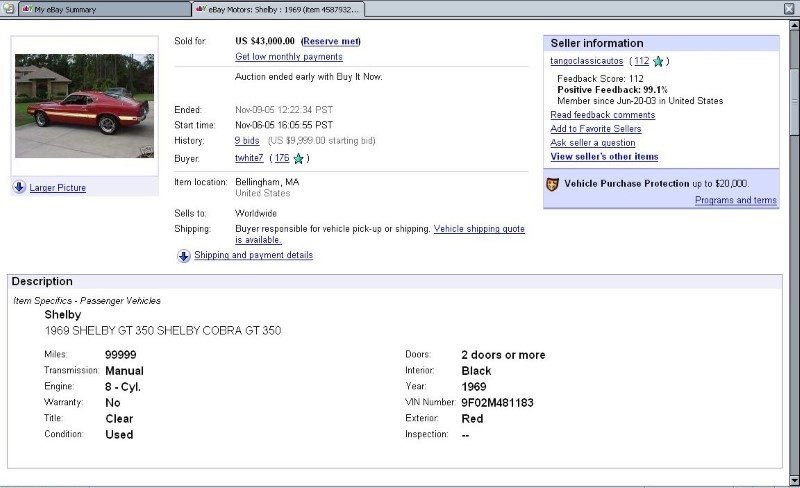Click the star icon next to buyer score 176

pyautogui.click(x=298, y=159)
